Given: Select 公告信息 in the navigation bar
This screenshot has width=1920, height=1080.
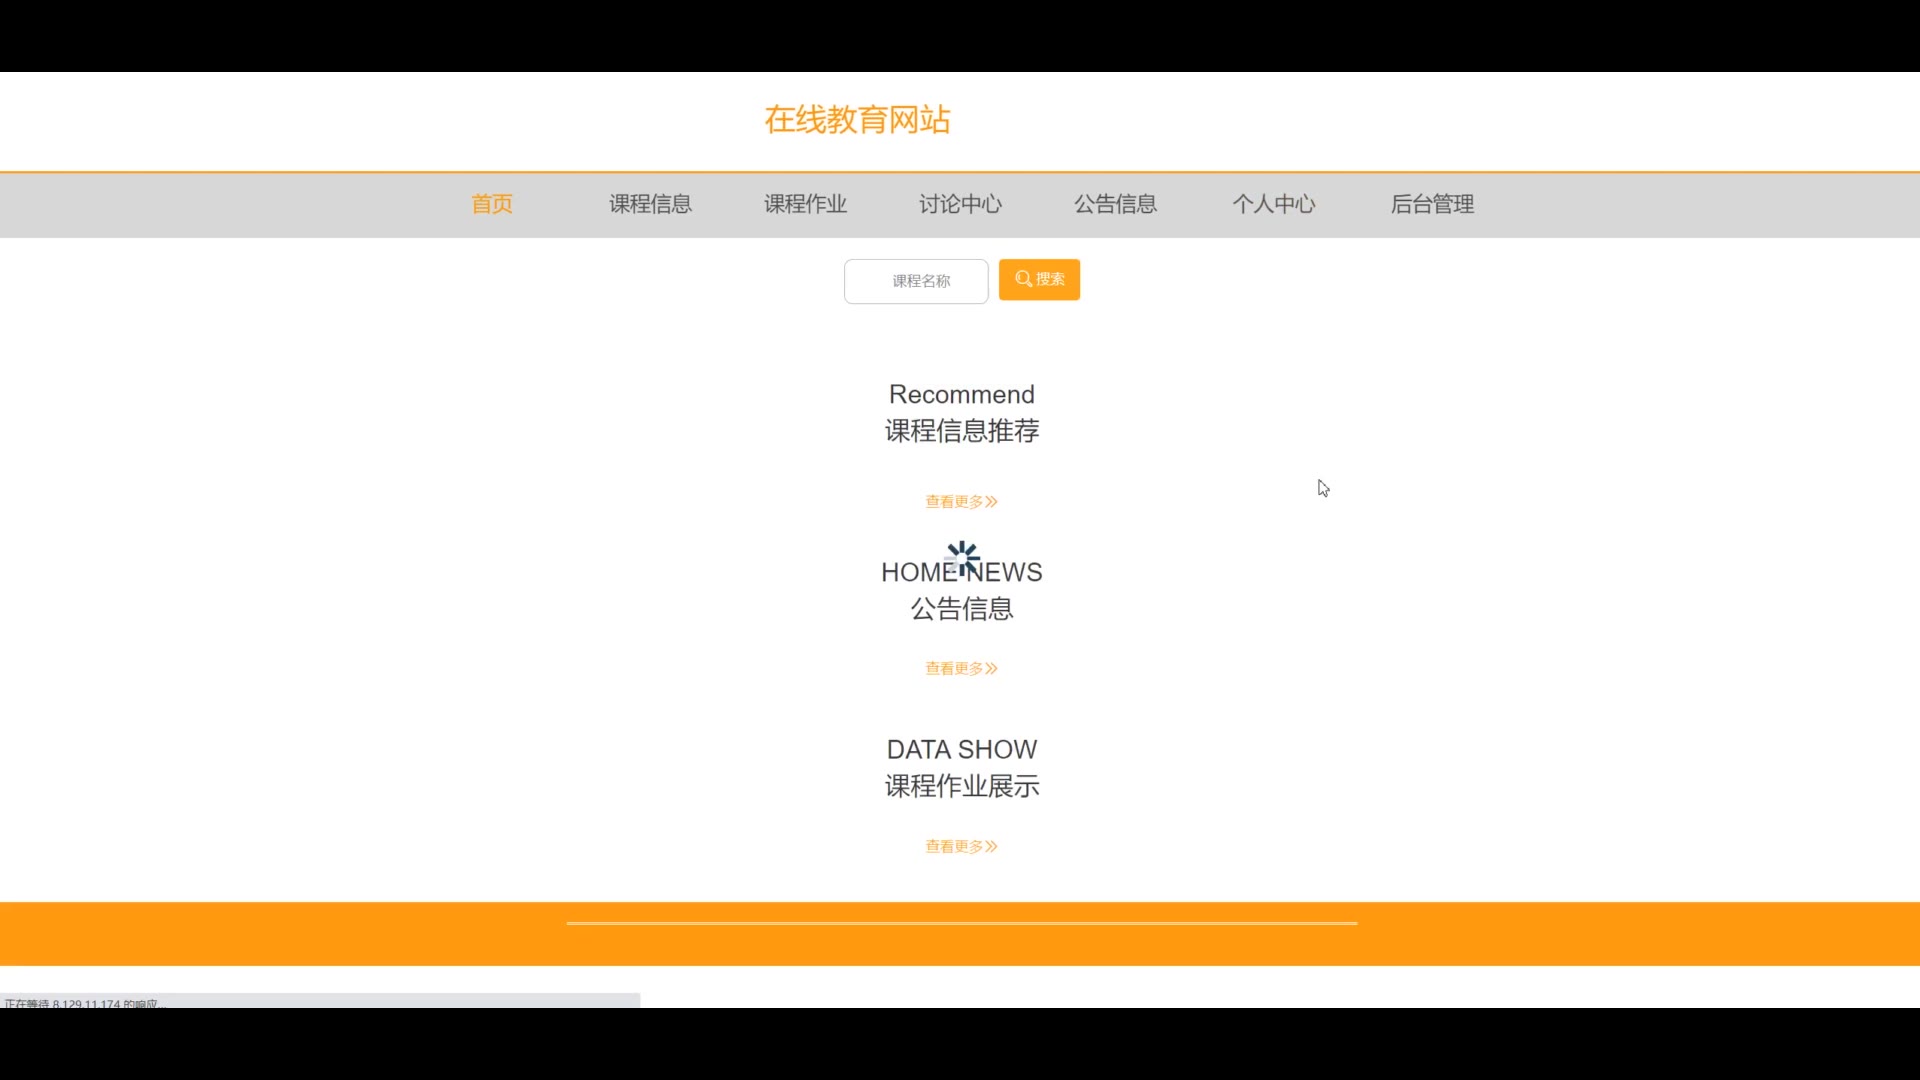Looking at the screenshot, I should (x=1115, y=204).
